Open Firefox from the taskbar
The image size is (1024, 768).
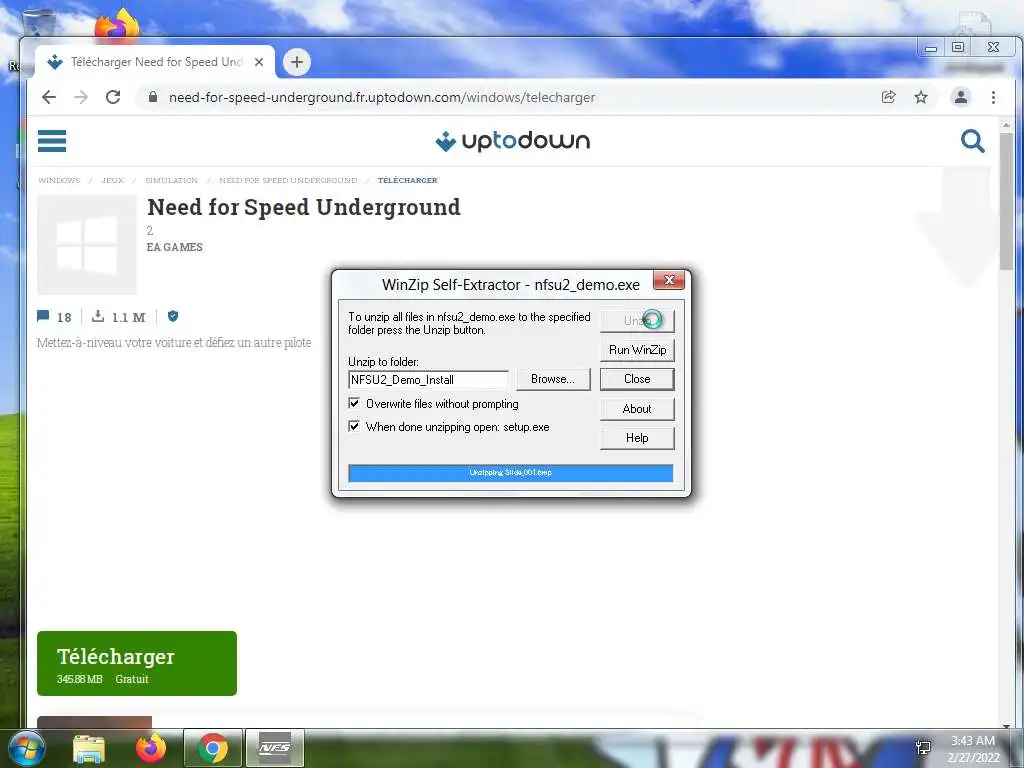151,748
